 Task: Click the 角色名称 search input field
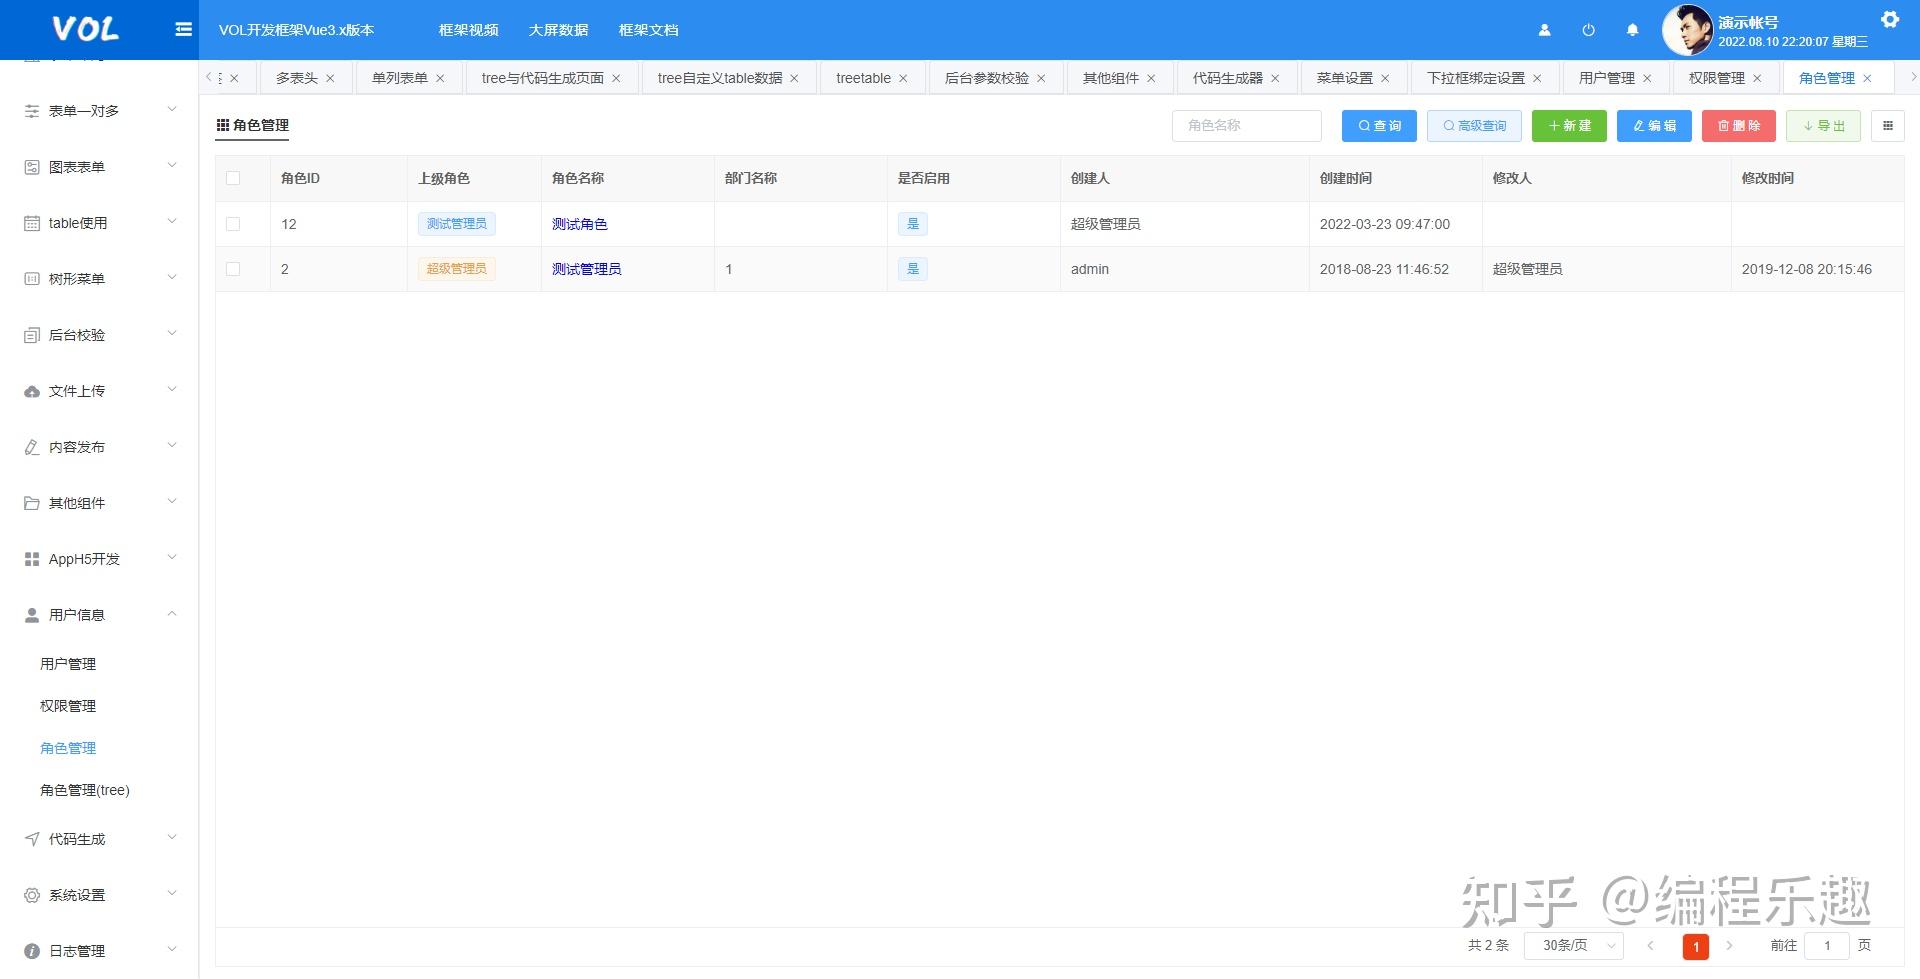click(x=1246, y=126)
